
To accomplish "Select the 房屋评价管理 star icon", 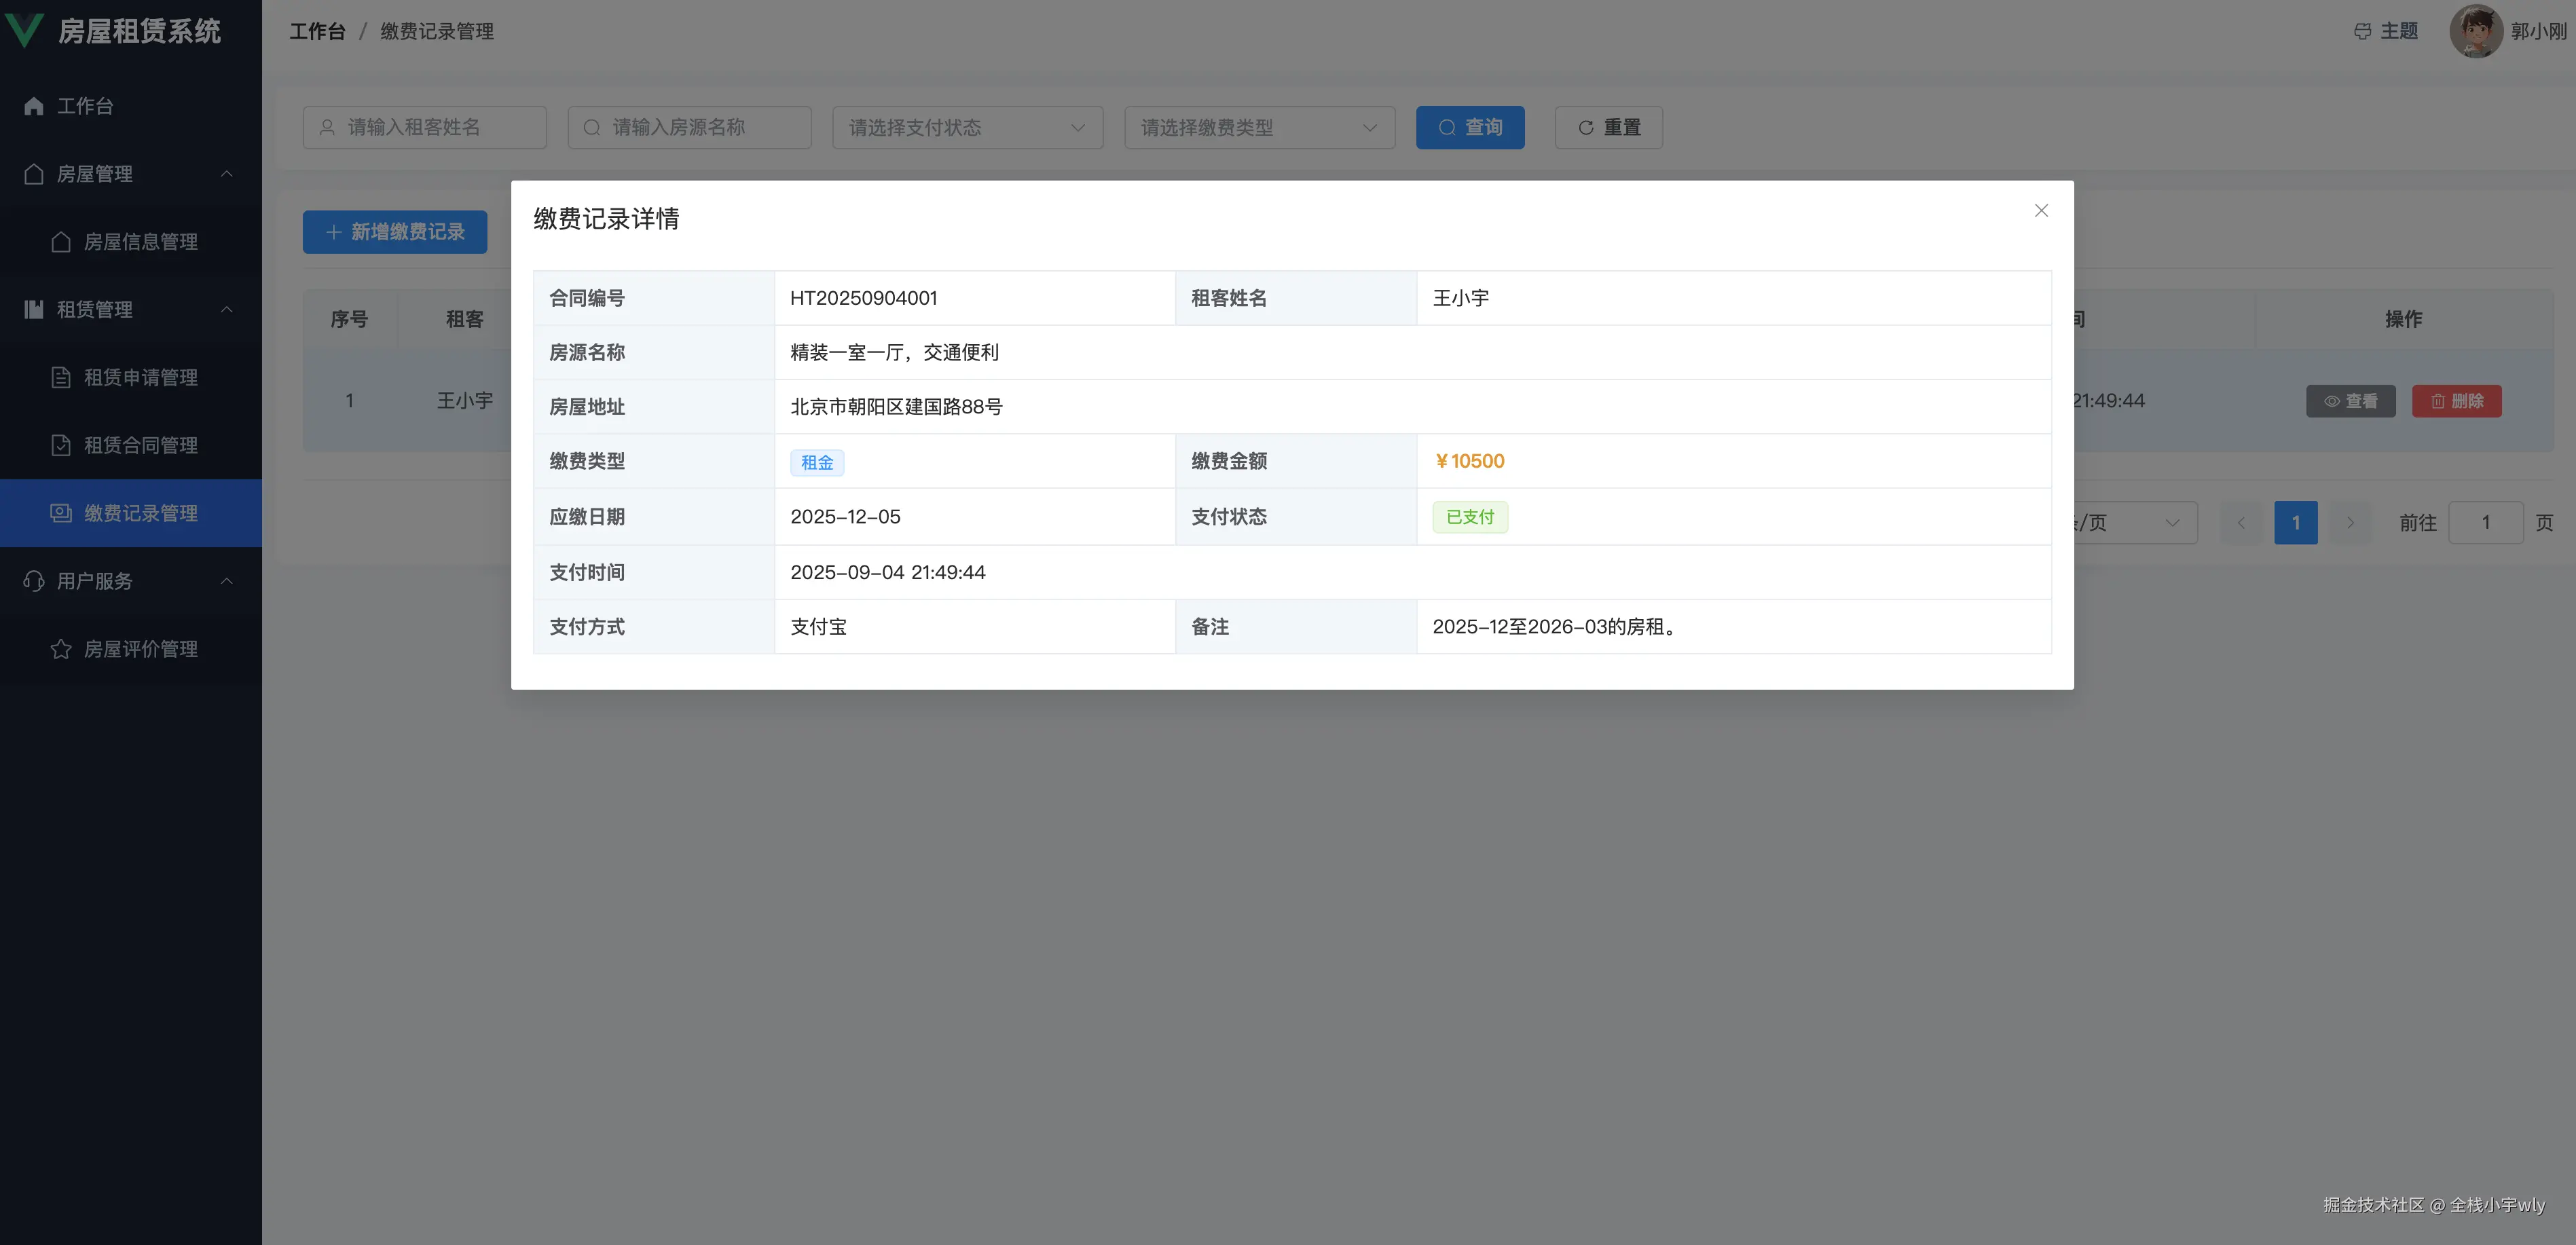I will [61, 649].
